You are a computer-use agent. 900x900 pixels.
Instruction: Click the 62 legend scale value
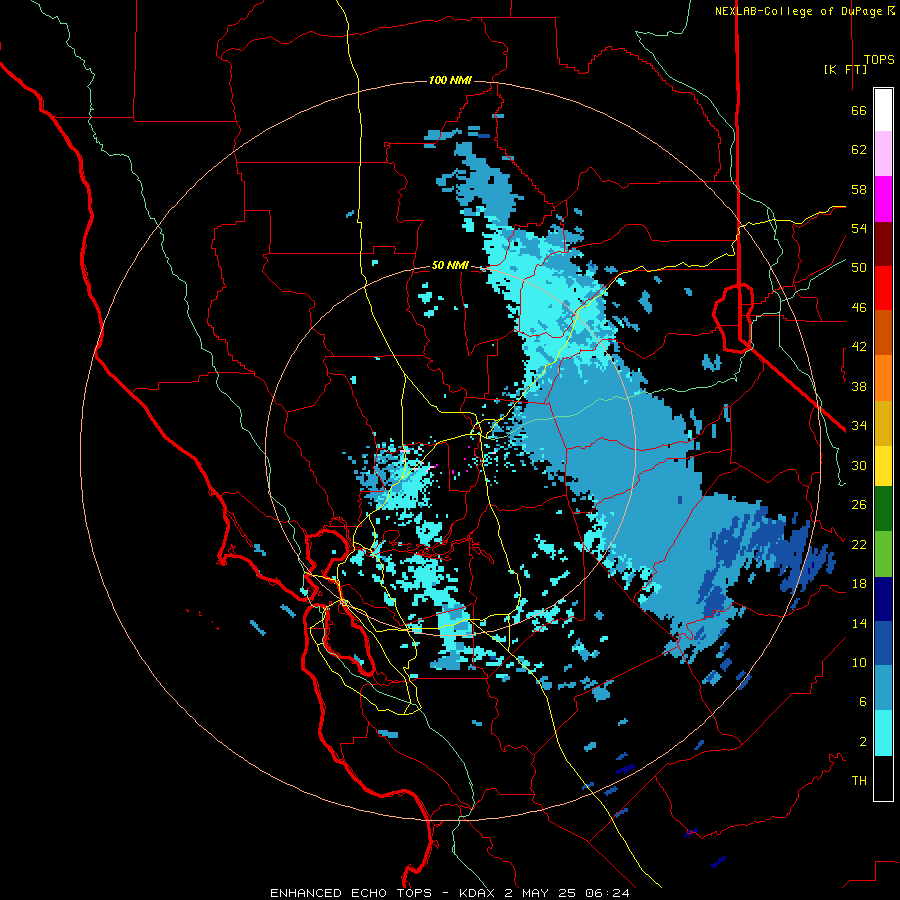[x=859, y=150]
